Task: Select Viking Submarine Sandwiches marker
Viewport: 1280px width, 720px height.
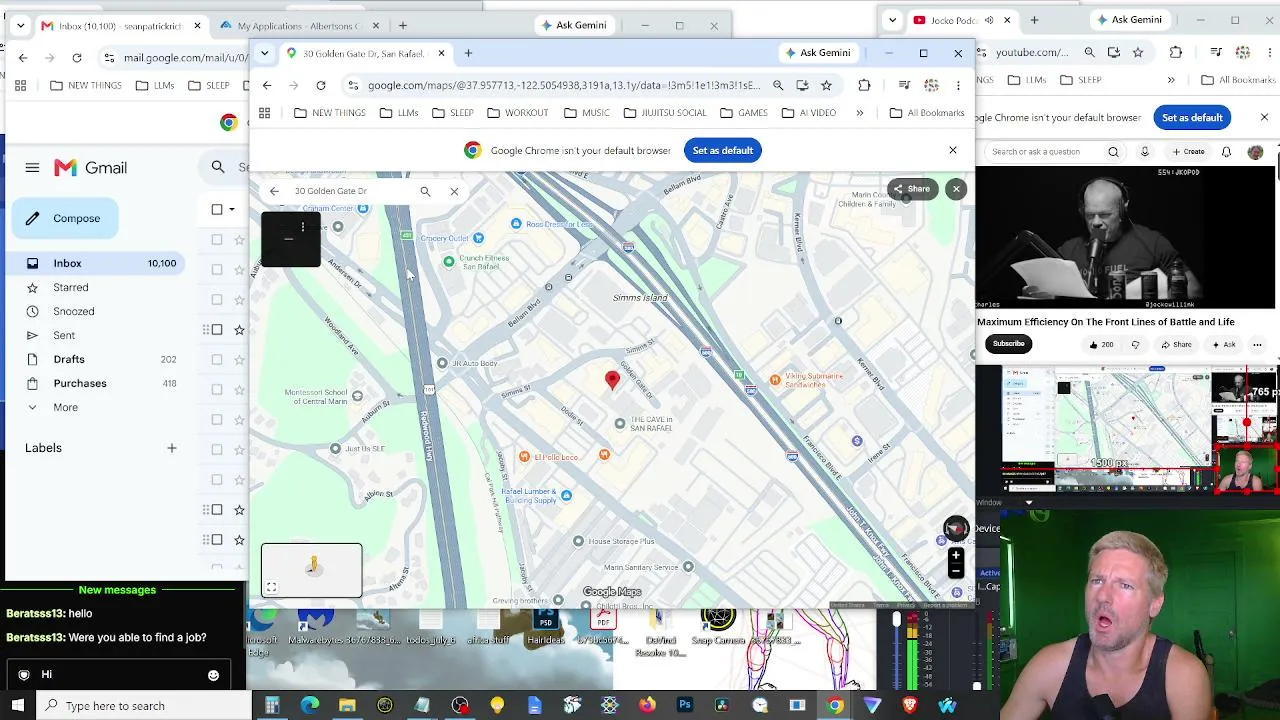Action: 775,380
